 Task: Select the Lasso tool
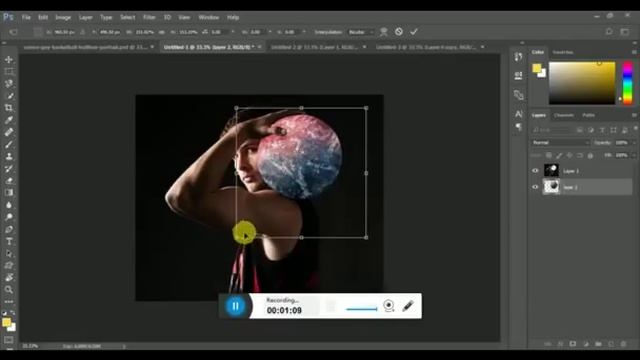(9, 84)
